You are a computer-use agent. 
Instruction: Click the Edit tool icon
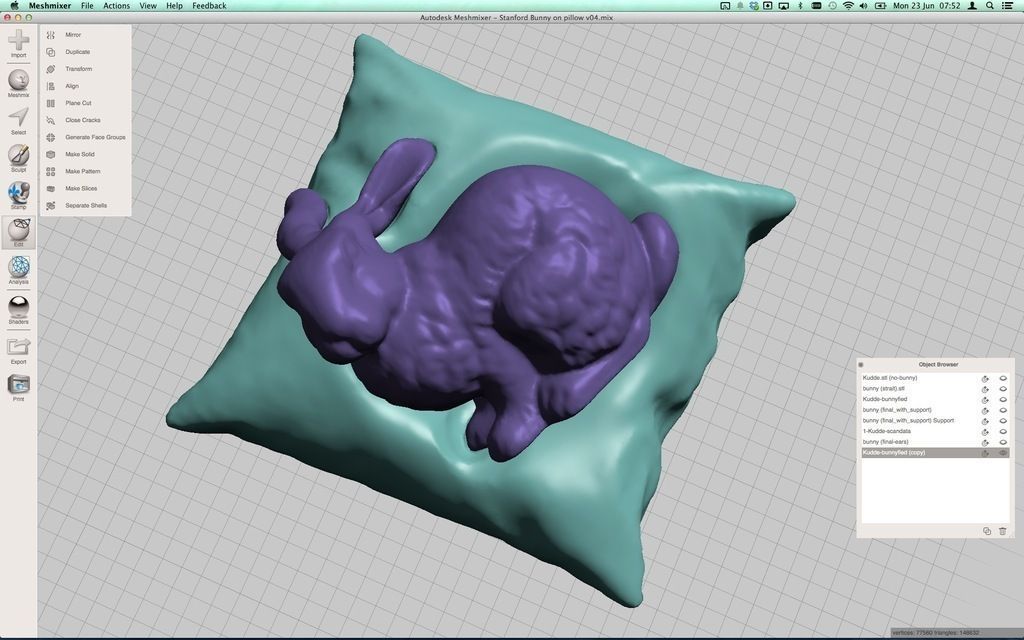(x=18, y=231)
